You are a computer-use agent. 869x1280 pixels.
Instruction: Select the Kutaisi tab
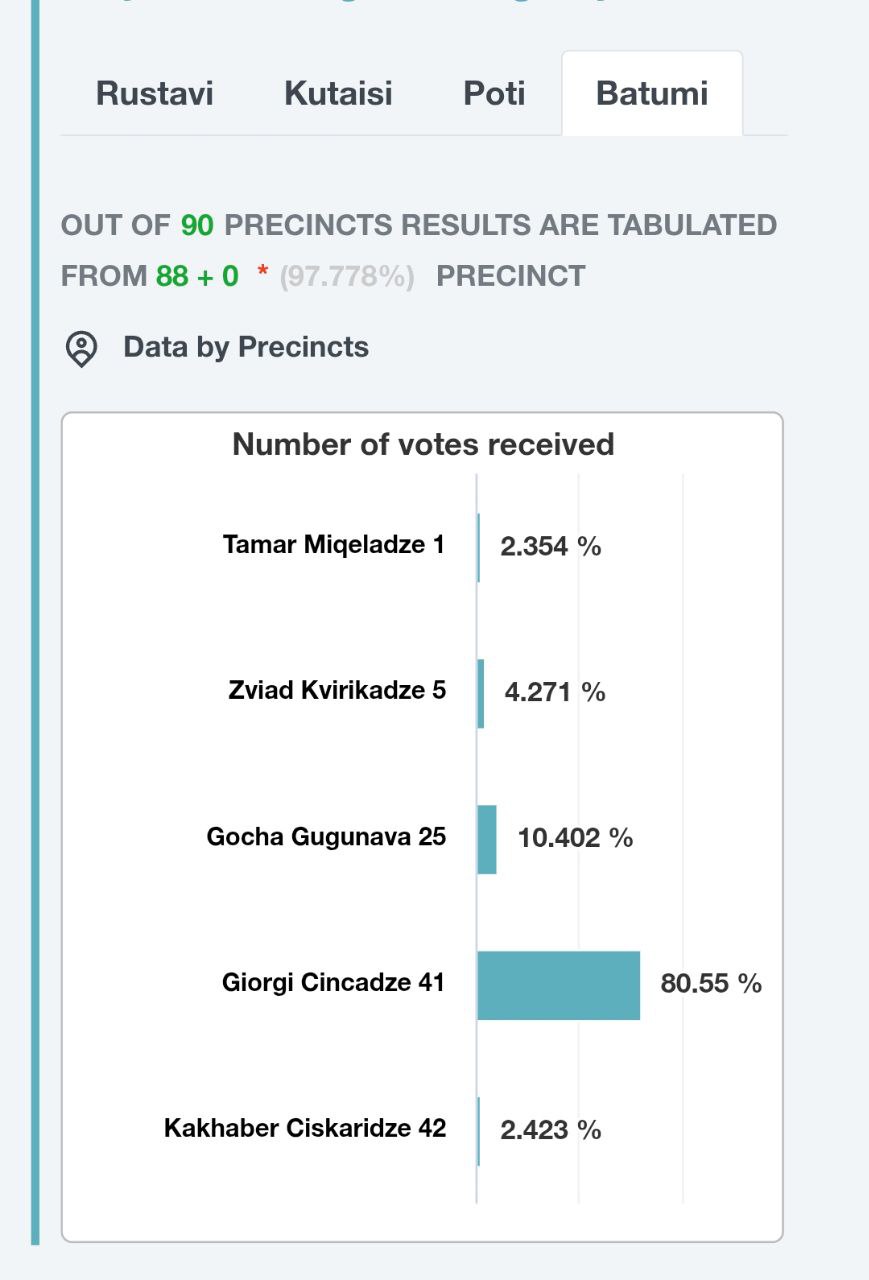point(338,93)
